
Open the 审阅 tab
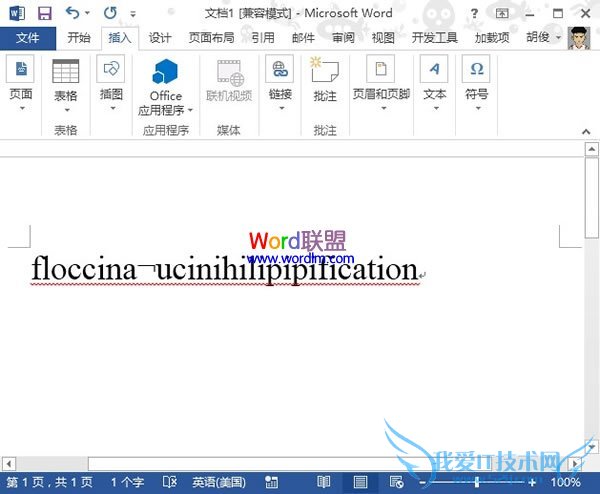point(343,38)
